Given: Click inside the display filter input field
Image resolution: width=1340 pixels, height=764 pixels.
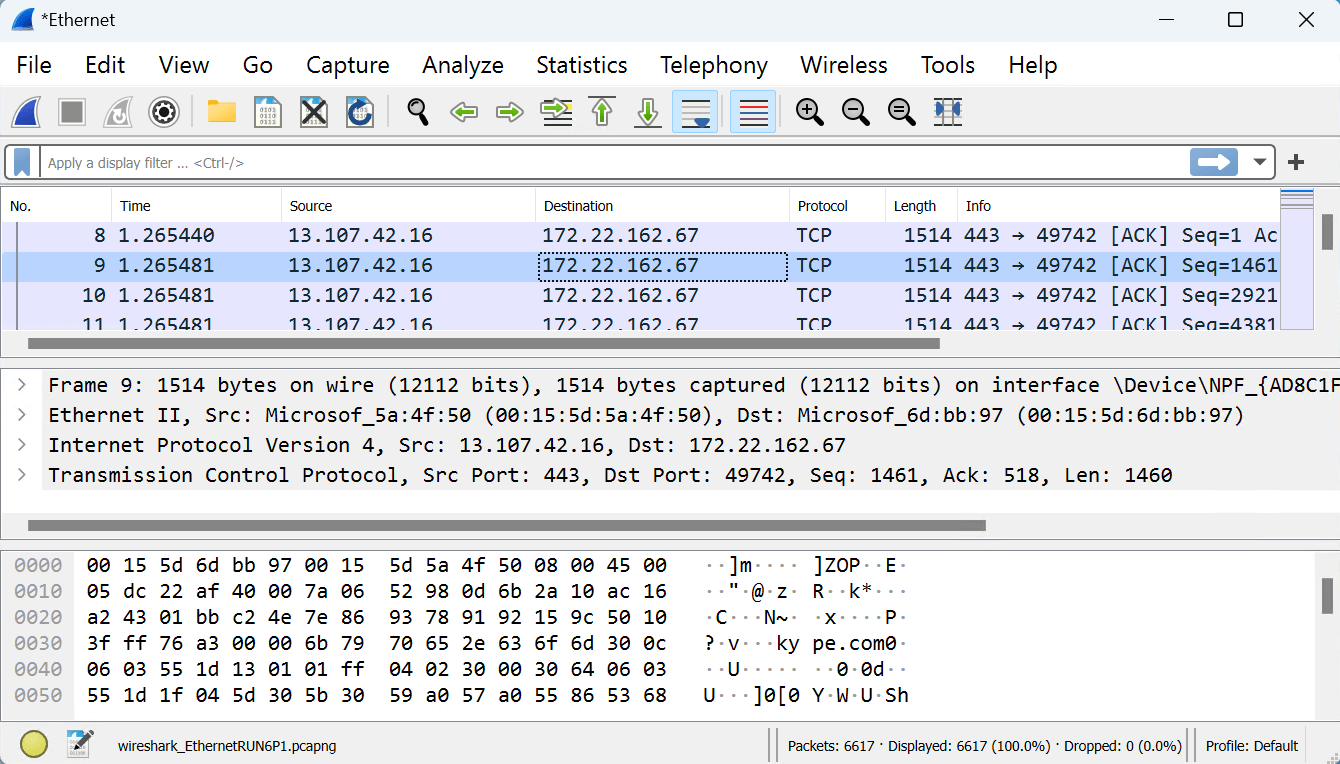Looking at the screenshot, I should [x=600, y=162].
